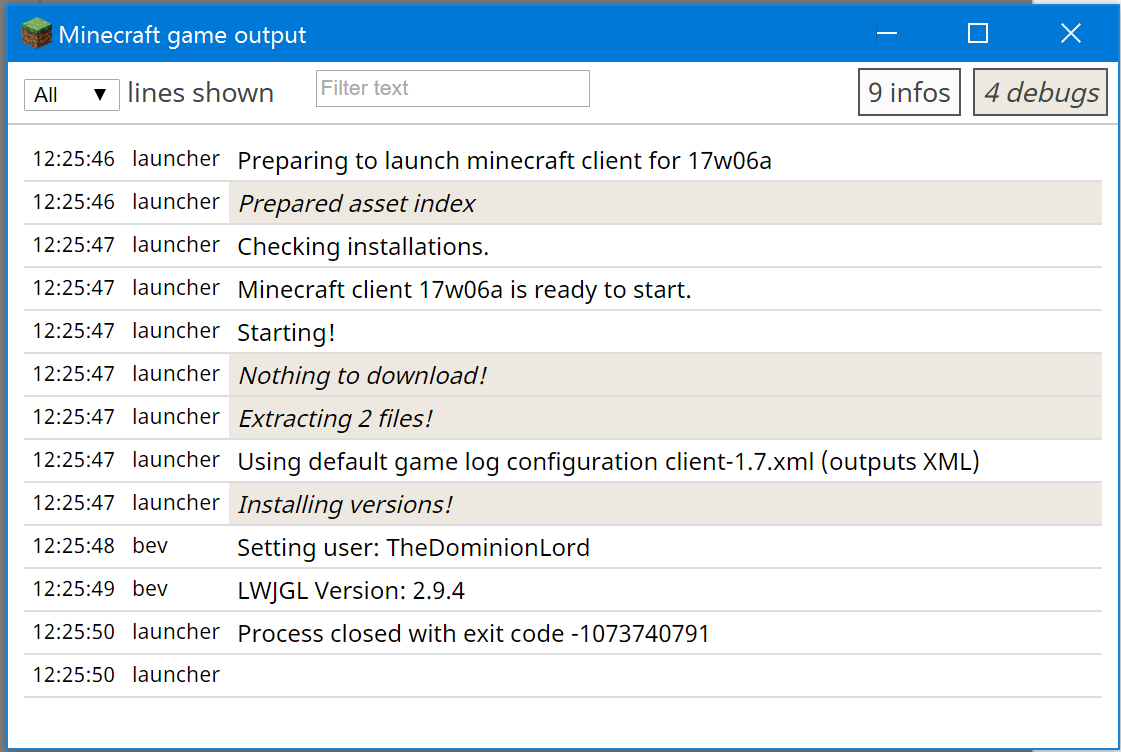Close the Minecraft game output window
The width and height of the screenshot is (1121, 752).
click(x=1070, y=34)
